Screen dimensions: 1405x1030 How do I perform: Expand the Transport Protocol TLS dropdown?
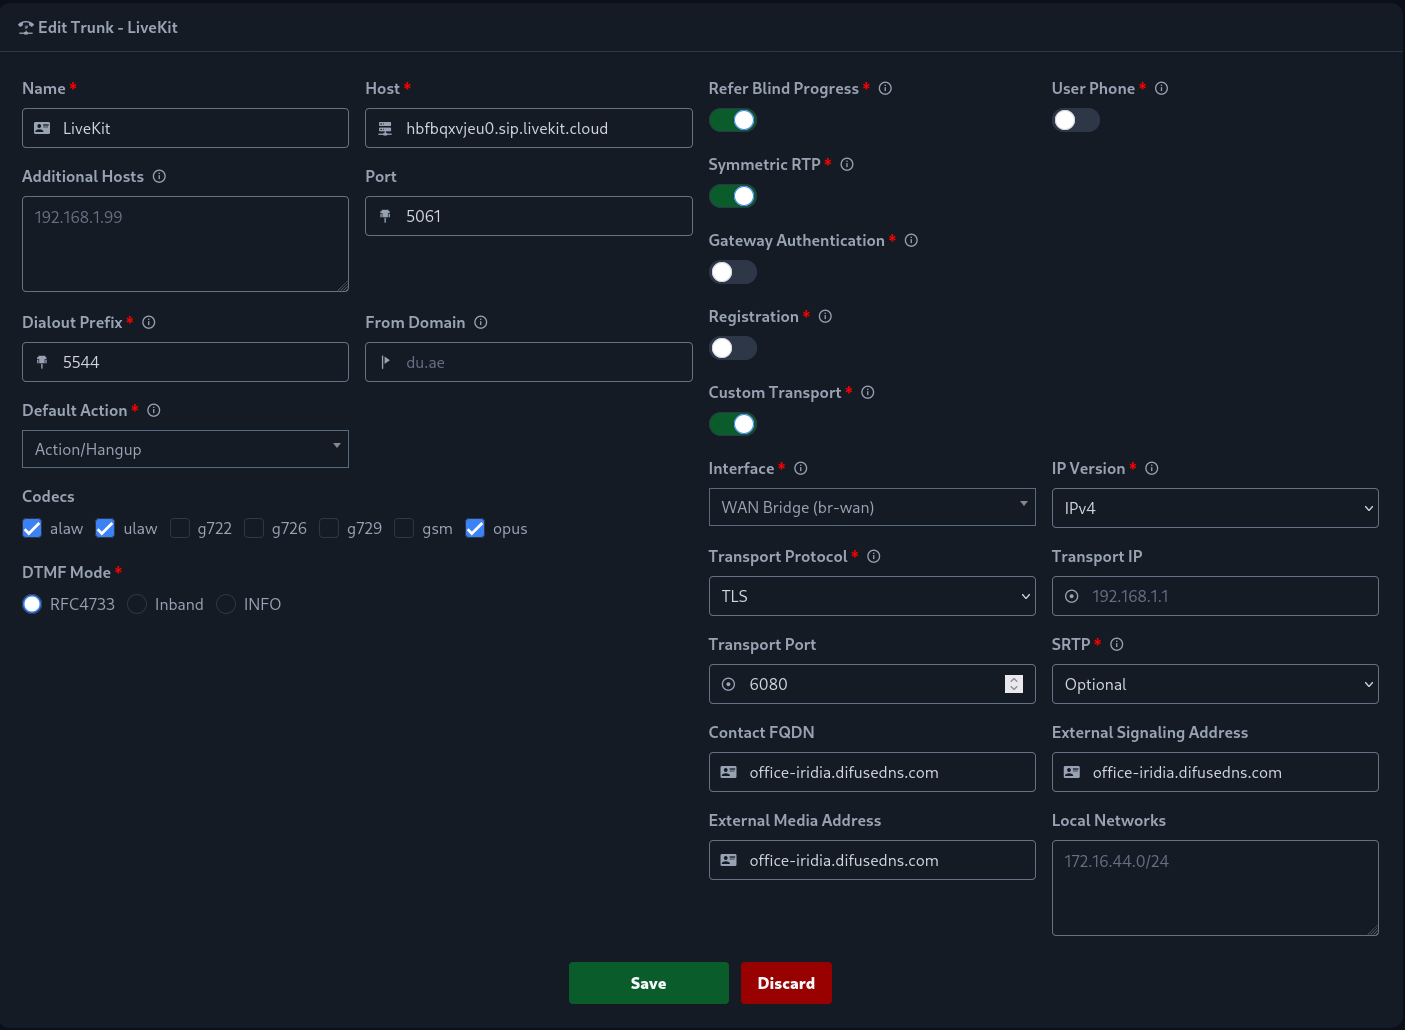click(871, 596)
